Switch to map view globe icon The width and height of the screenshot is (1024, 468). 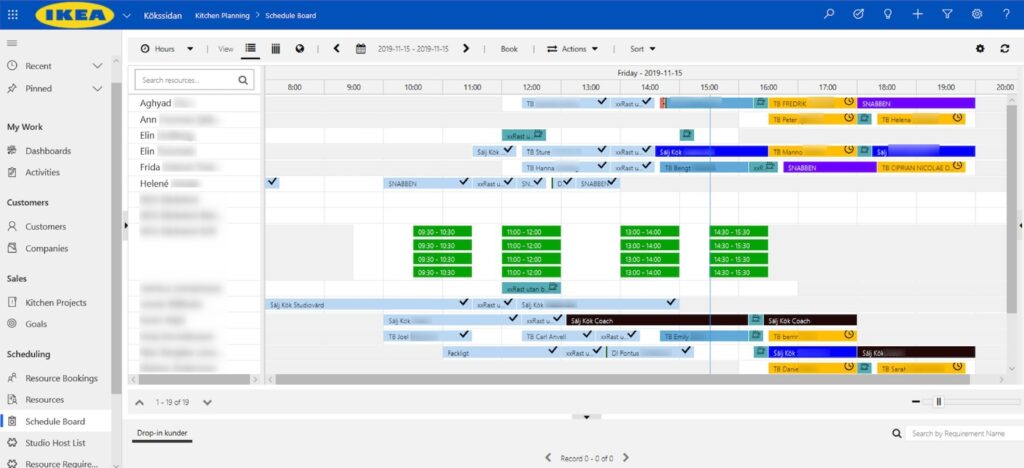[x=300, y=48]
